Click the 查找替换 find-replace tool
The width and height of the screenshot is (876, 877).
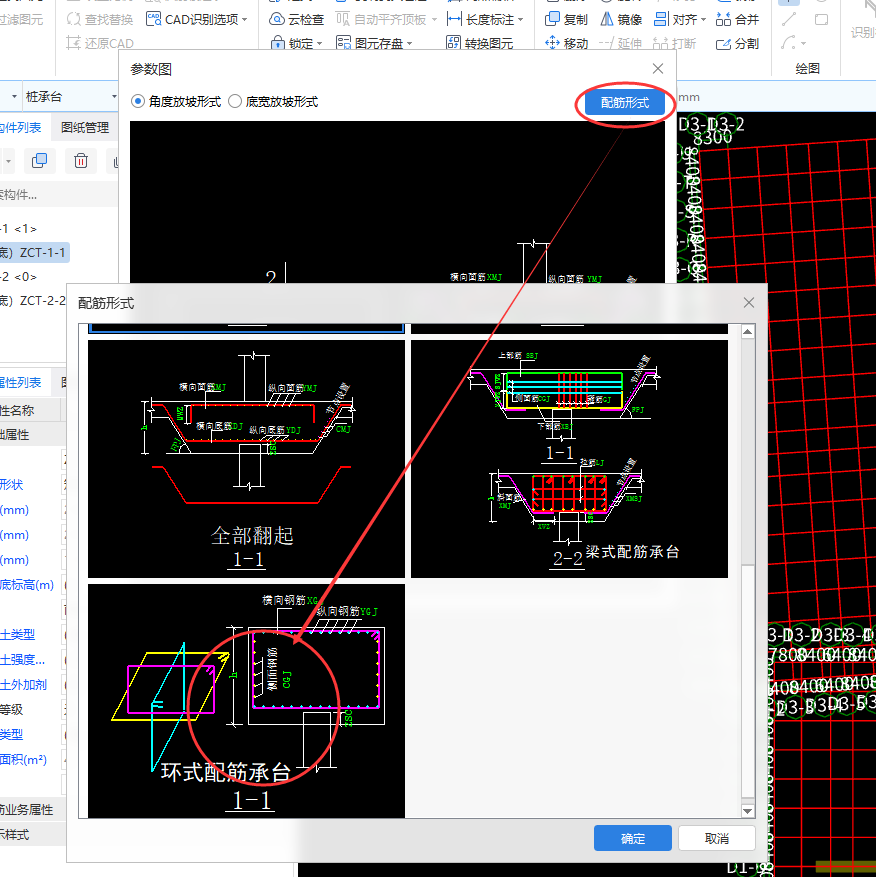[100, 20]
